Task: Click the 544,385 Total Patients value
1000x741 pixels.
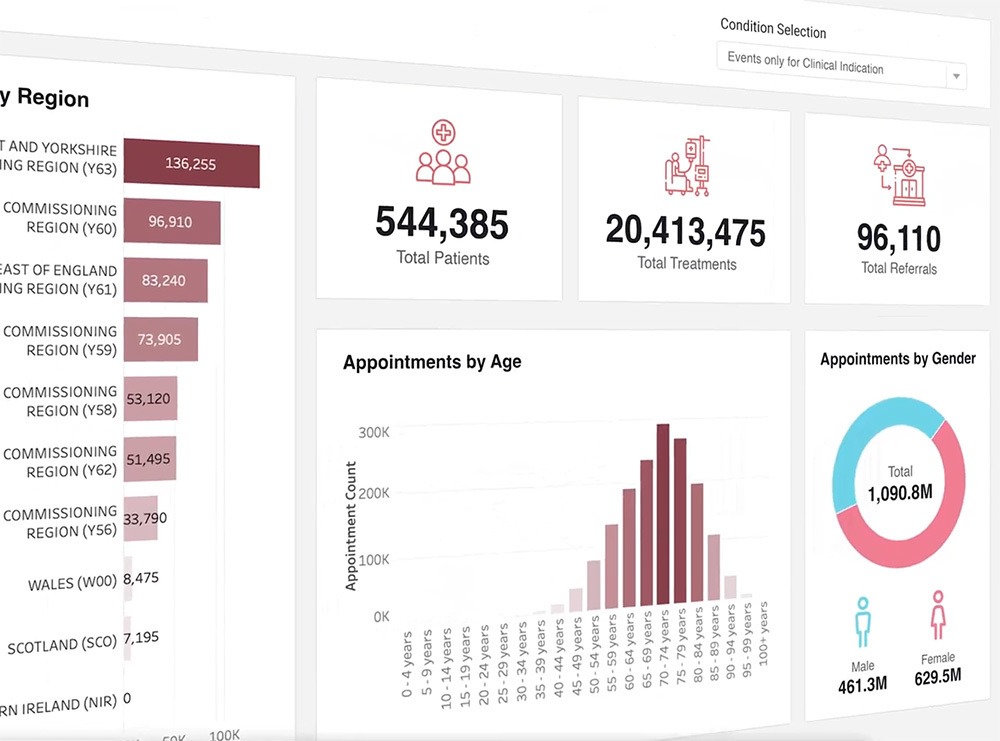Action: tap(442, 223)
